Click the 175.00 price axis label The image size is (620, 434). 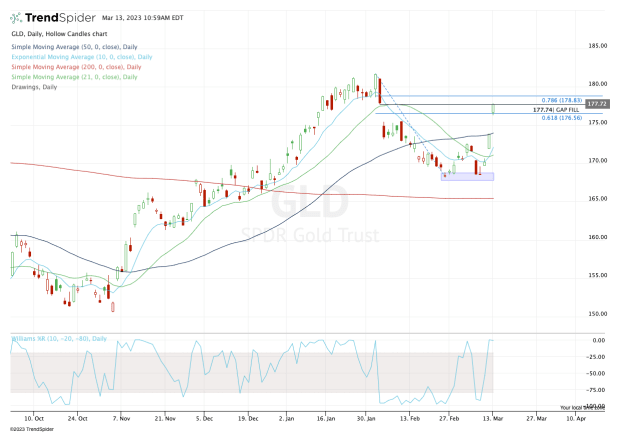click(597, 123)
